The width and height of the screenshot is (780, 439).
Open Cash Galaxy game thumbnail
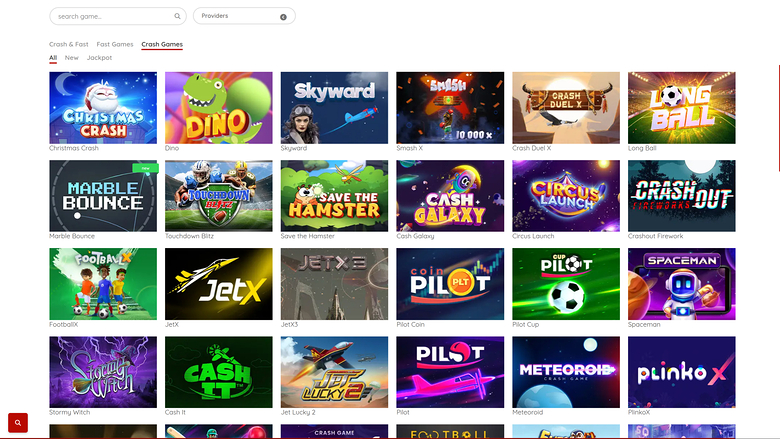coord(450,196)
